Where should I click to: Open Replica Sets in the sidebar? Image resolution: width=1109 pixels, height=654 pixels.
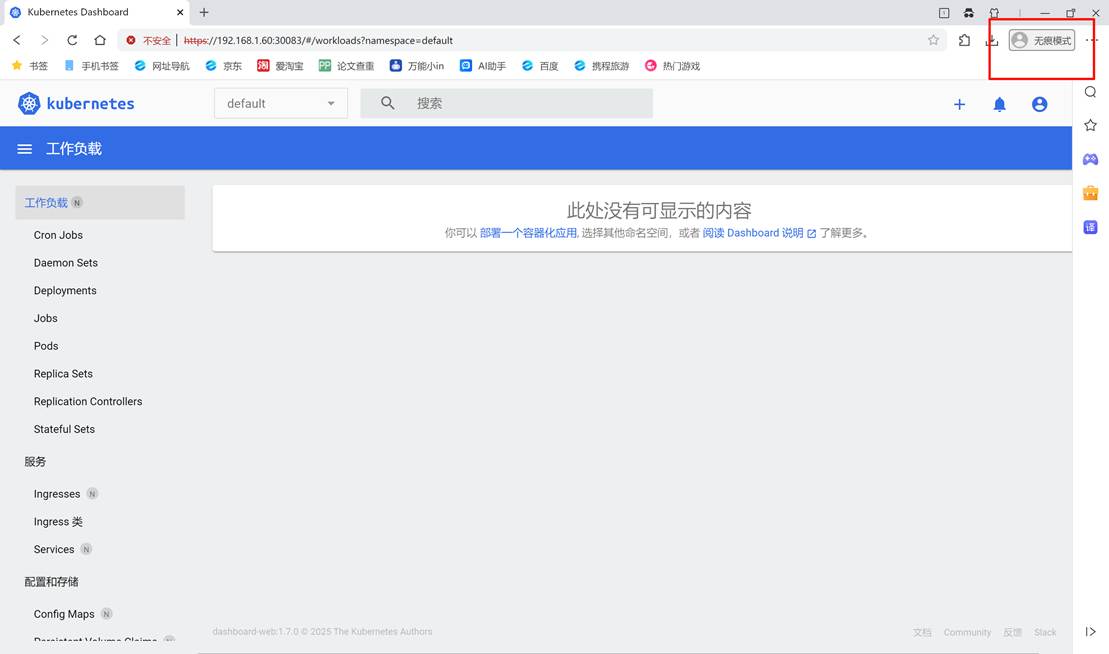[x=63, y=373]
